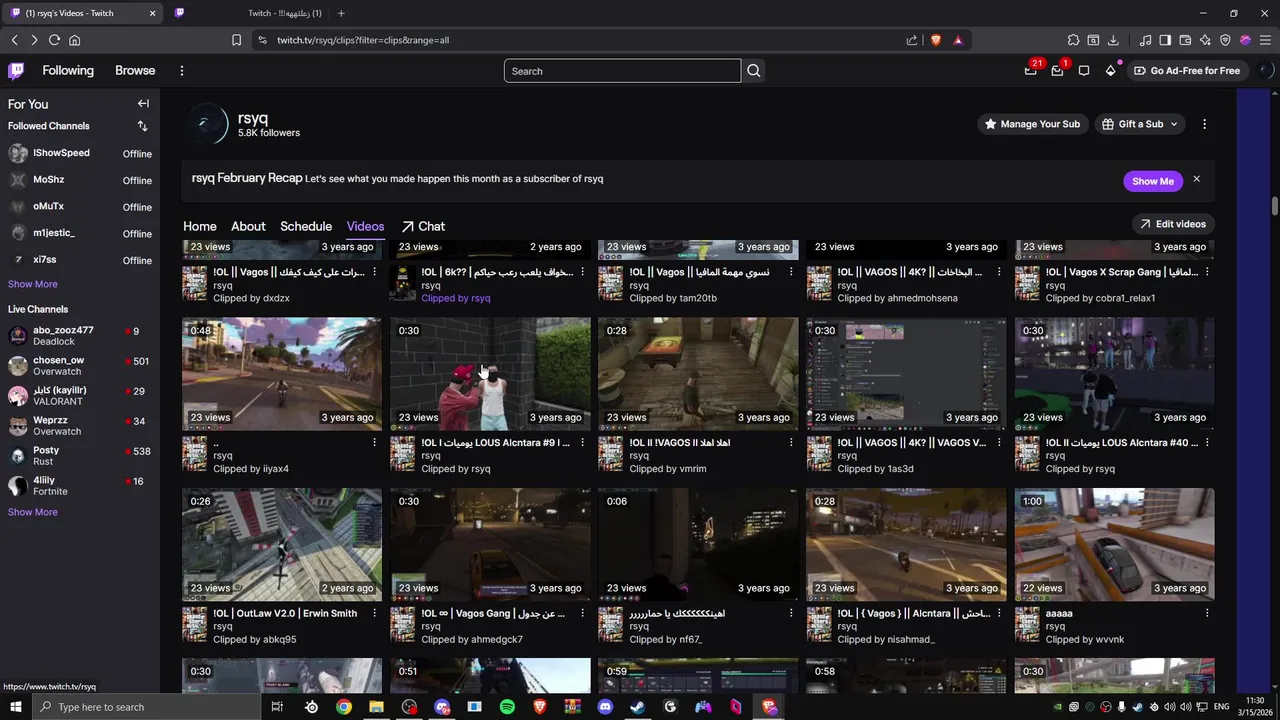Open Brave Leo AI sparkle icon
The height and width of the screenshot is (720, 1280).
(x=1205, y=40)
